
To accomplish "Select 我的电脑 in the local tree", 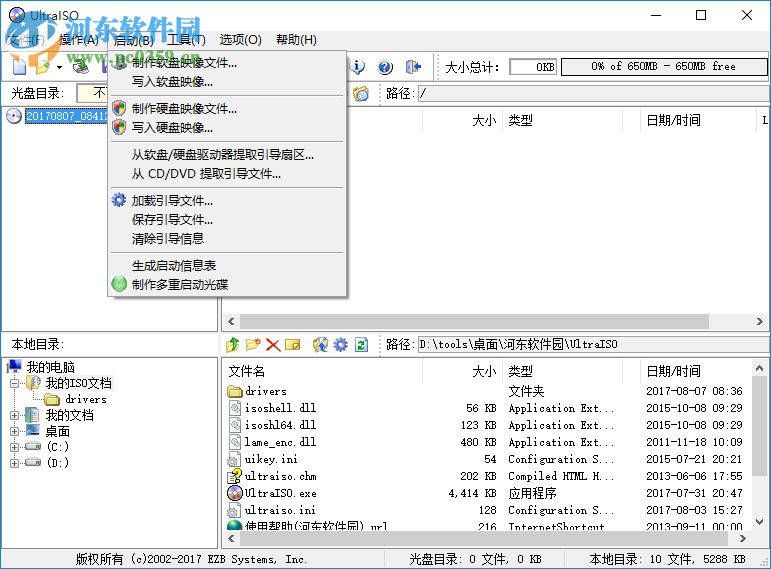I will pos(50,367).
